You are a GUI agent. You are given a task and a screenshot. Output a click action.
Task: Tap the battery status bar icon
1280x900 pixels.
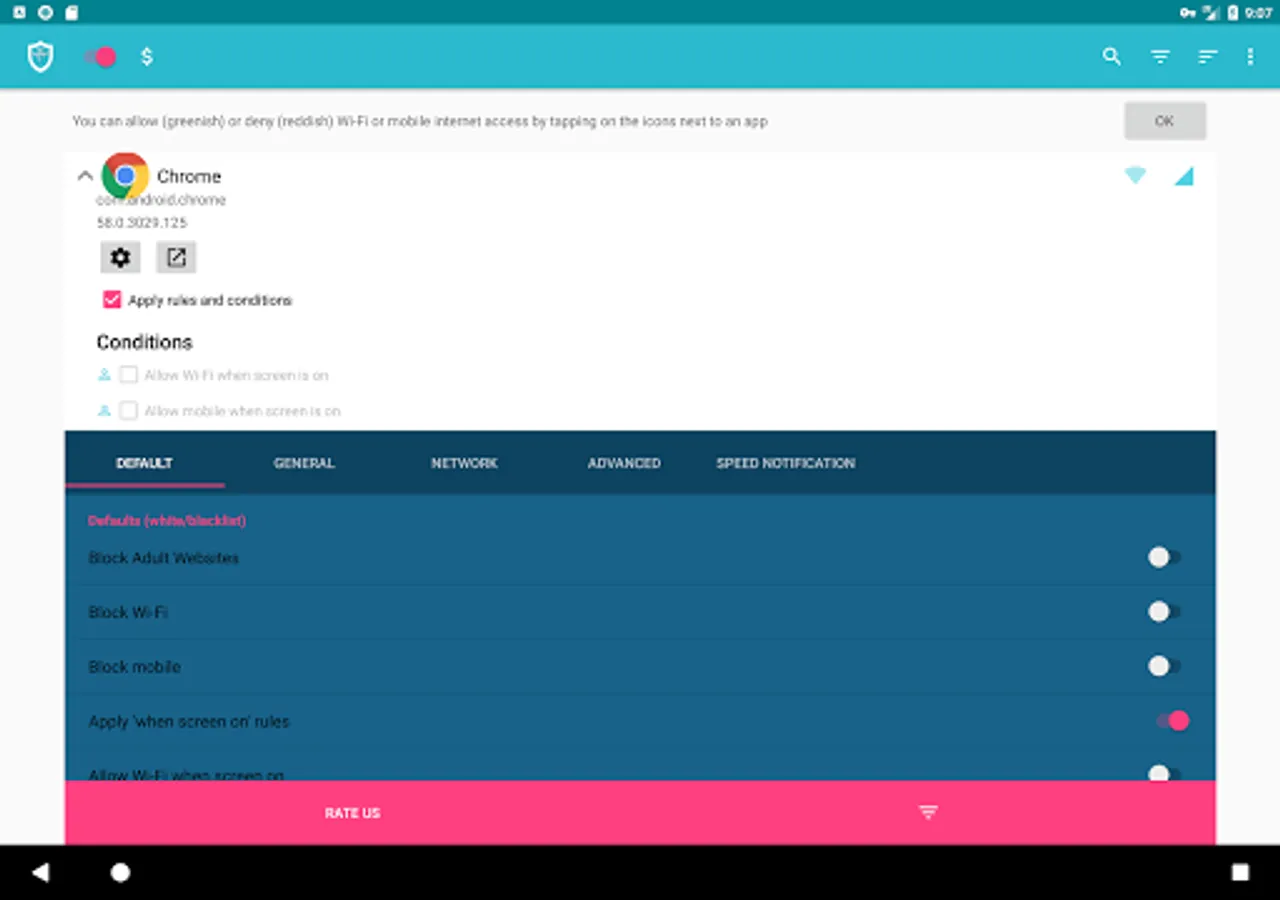click(1233, 13)
